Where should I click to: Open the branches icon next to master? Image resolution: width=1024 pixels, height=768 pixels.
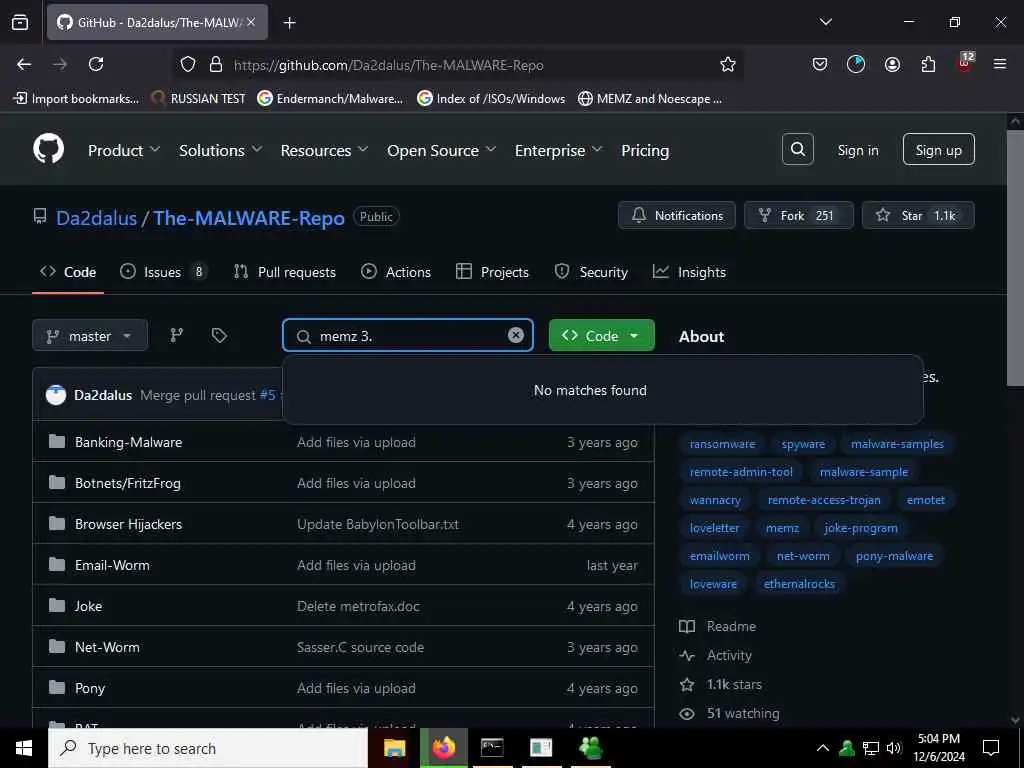[176, 336]
